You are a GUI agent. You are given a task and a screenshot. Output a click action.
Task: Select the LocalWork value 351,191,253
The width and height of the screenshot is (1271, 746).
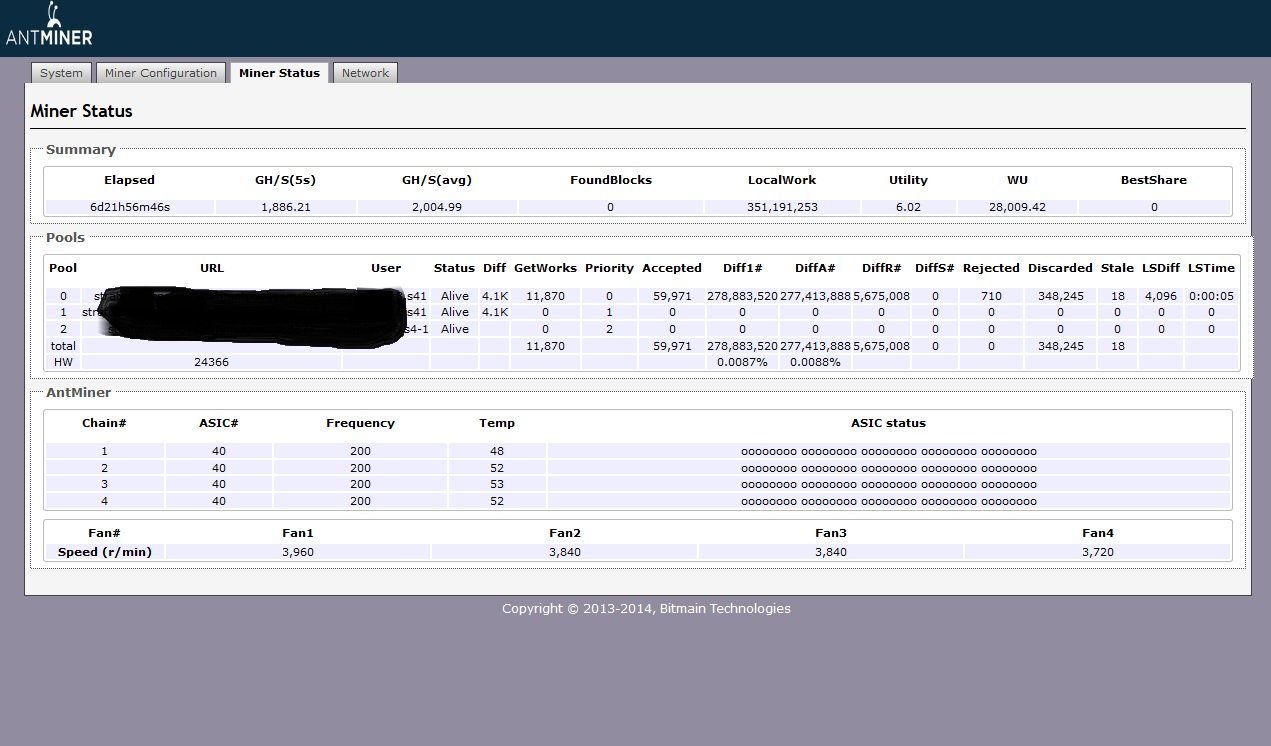[781, 207]
